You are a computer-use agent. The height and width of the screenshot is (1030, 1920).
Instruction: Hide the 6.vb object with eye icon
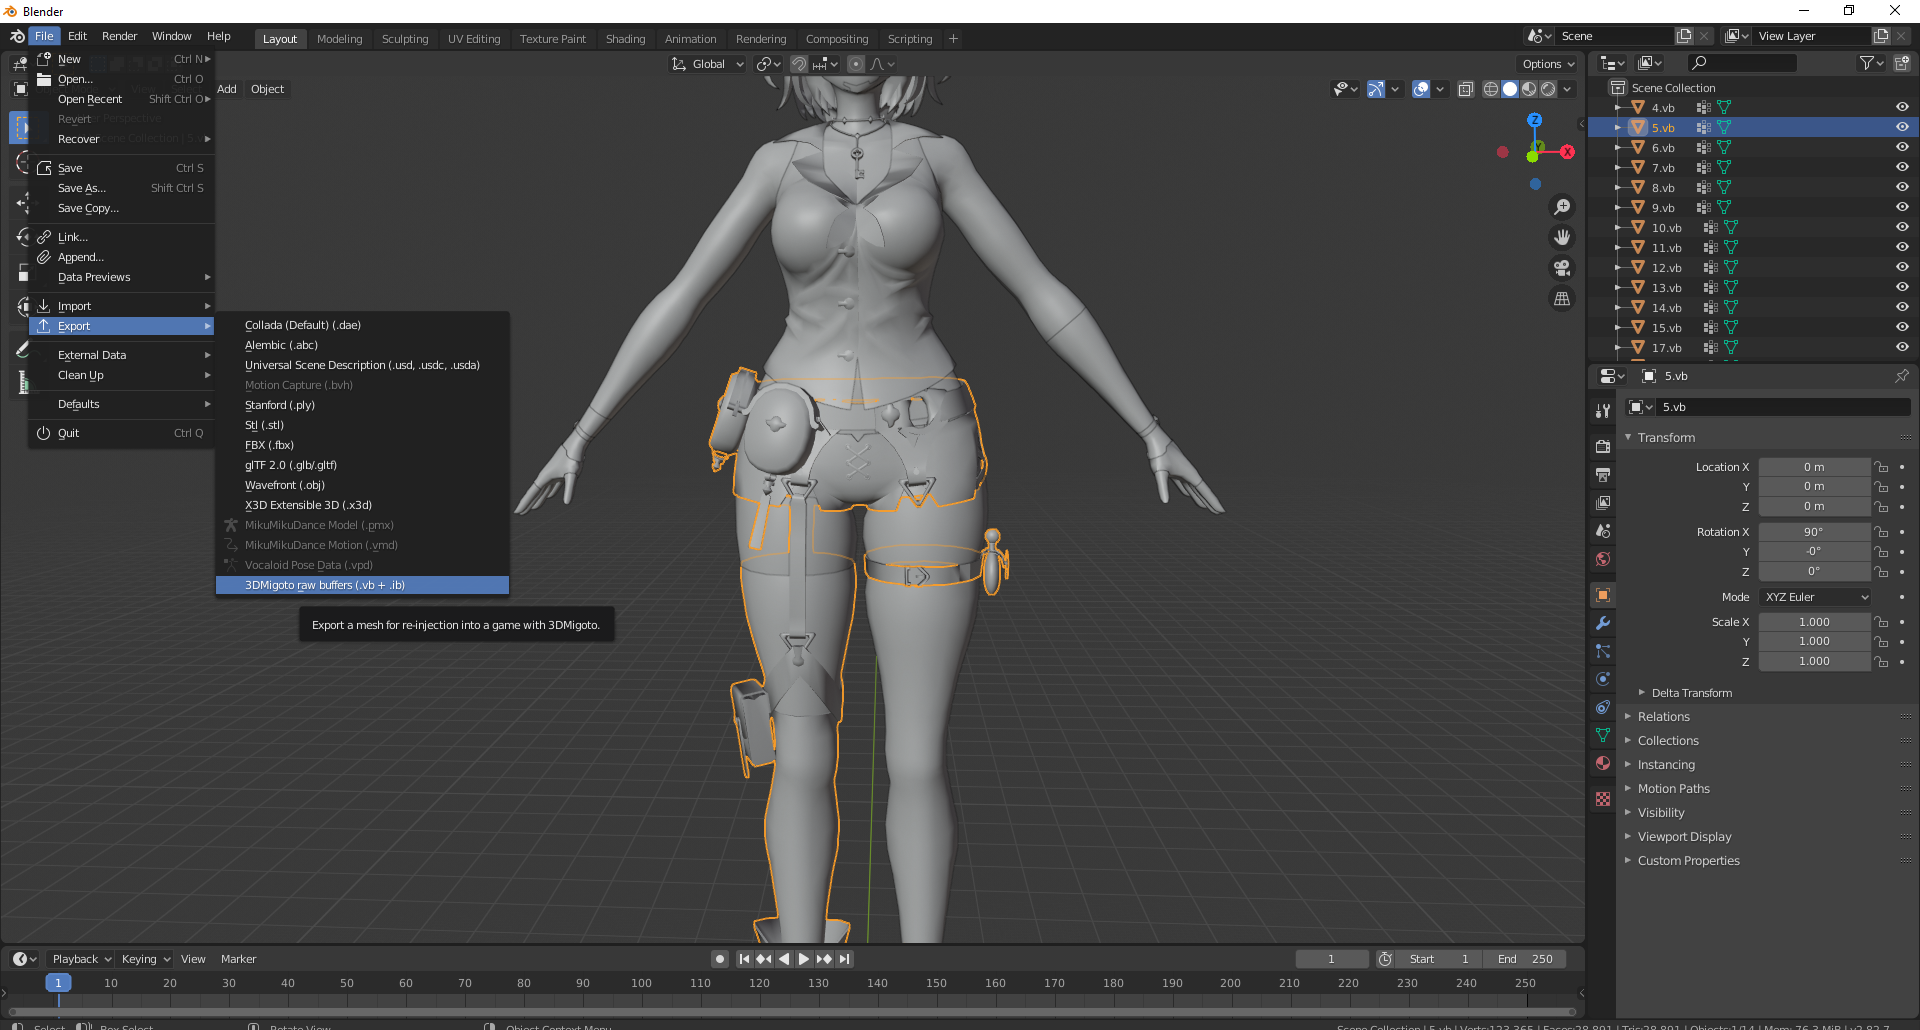pos(1902,147)
